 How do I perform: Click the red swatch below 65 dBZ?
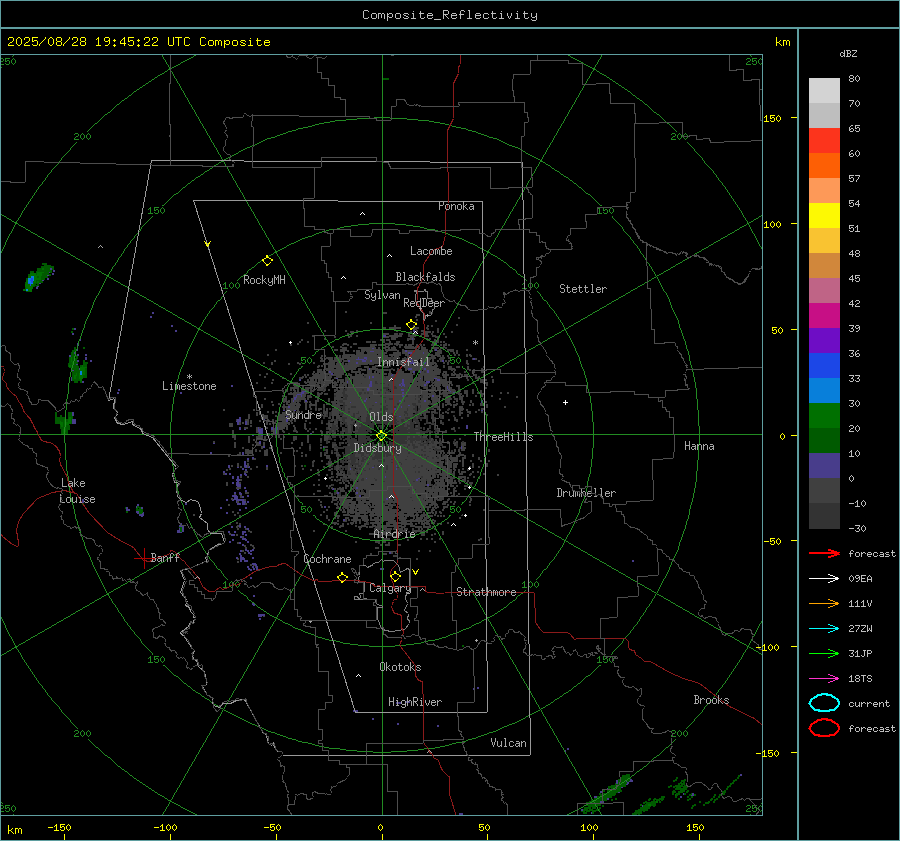click(x=824, y=141)
